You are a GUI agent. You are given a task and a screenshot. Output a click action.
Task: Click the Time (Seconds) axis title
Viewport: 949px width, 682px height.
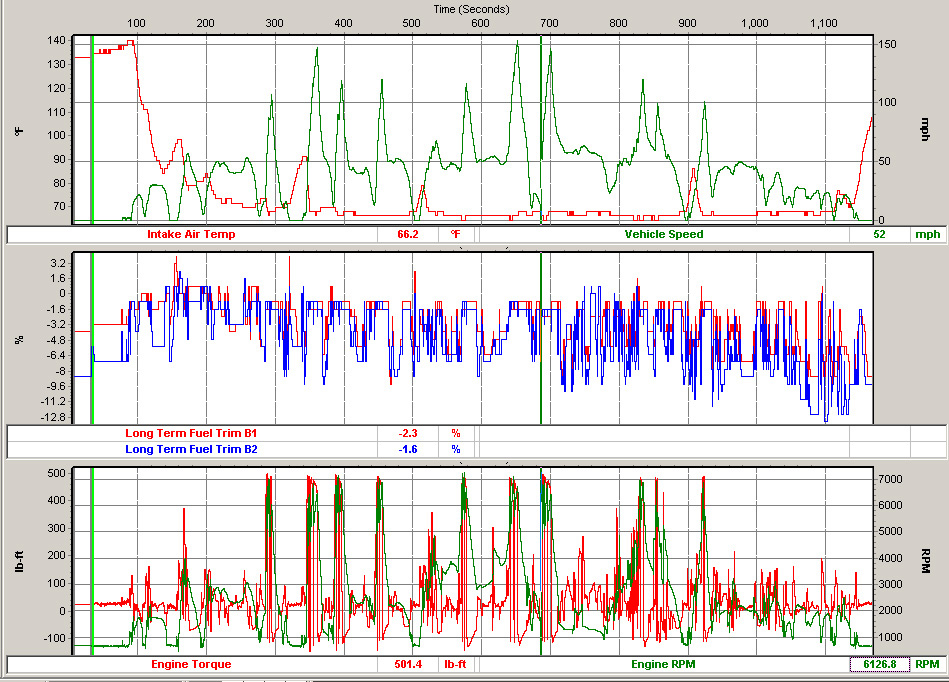pos(473,8)
